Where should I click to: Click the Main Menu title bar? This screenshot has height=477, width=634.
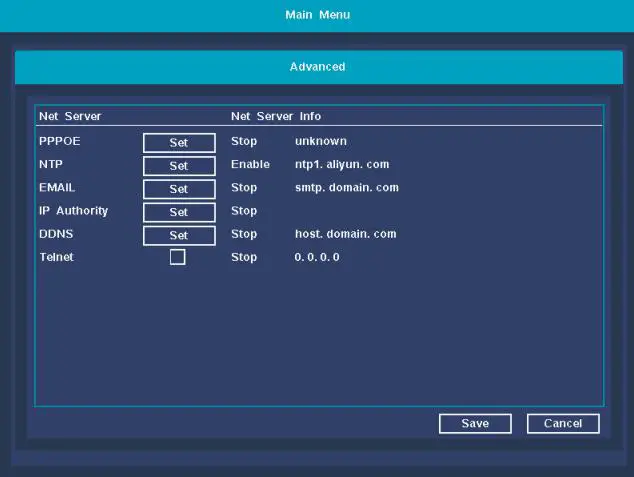(x=317, y=15)
